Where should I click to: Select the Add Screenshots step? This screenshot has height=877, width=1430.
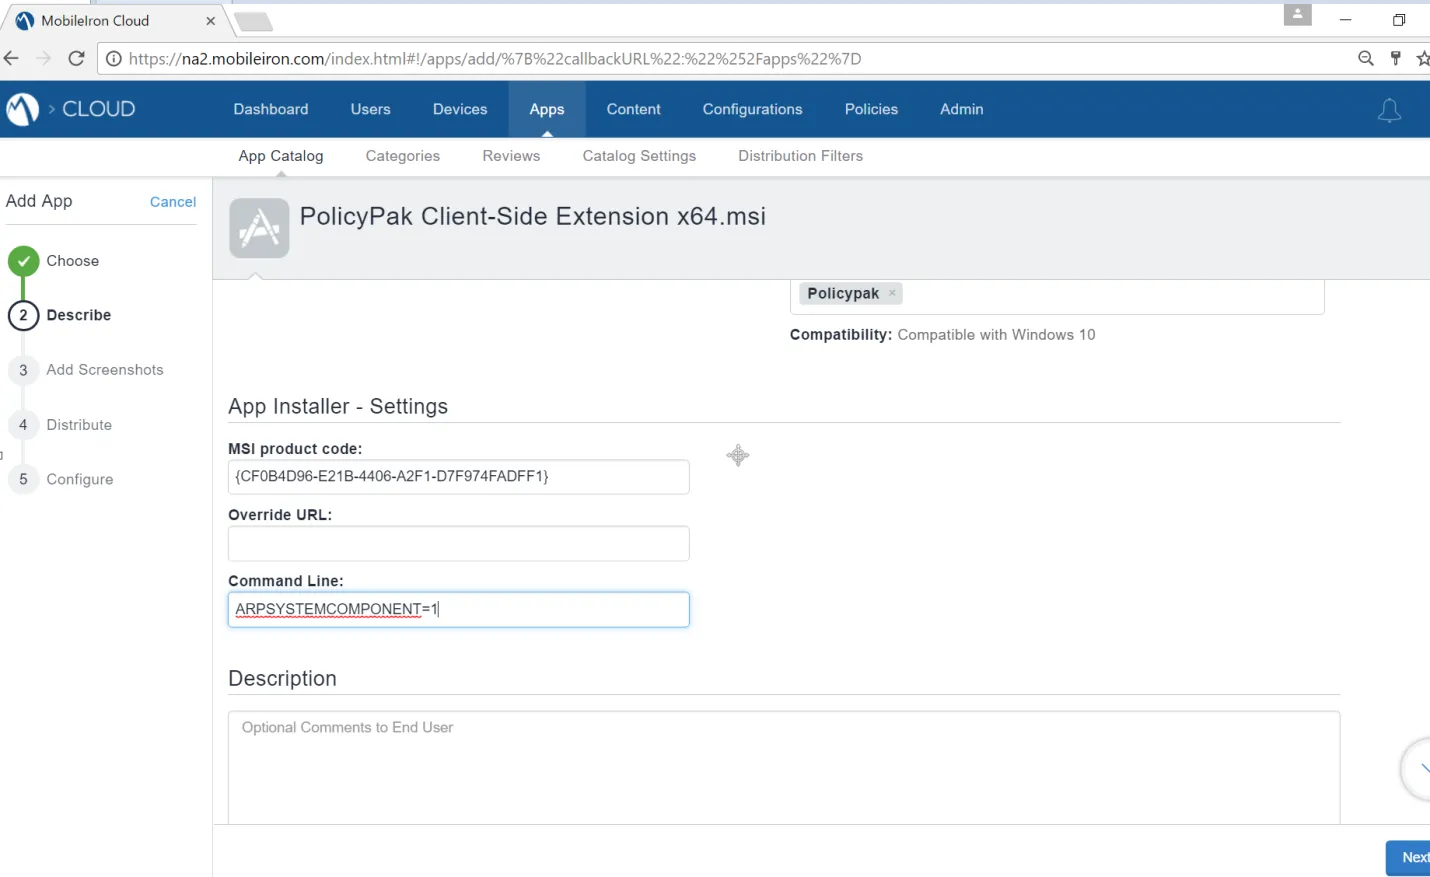[x=105, y=370]
